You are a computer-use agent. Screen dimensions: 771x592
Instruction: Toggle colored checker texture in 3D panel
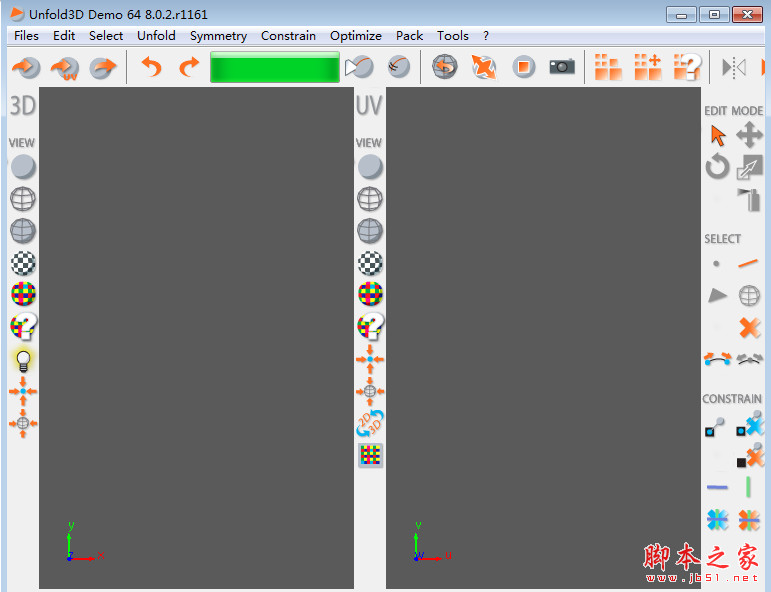pyautogui.click(x=23, y=294)
